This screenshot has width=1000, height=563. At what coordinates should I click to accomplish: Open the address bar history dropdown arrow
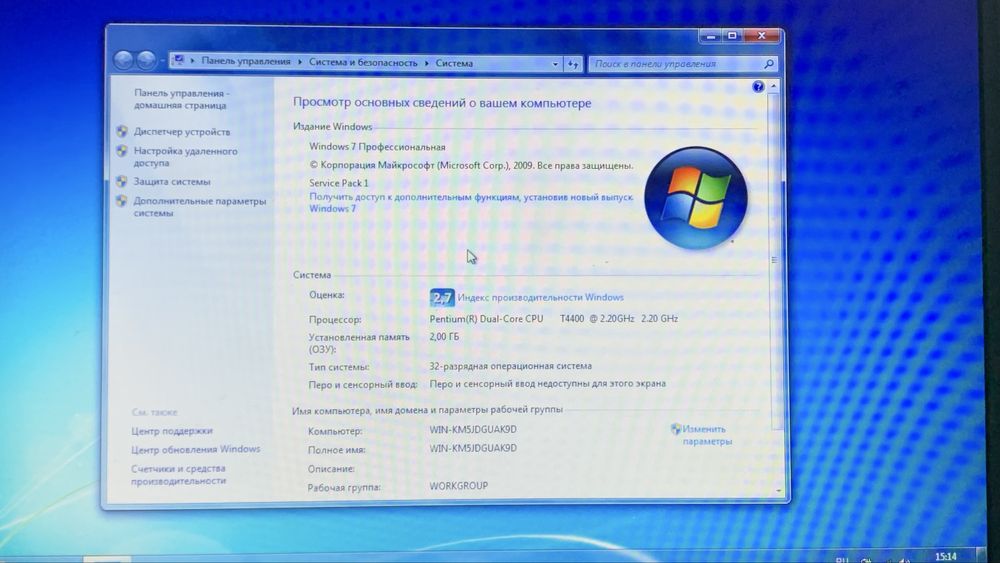click(555, 64)
